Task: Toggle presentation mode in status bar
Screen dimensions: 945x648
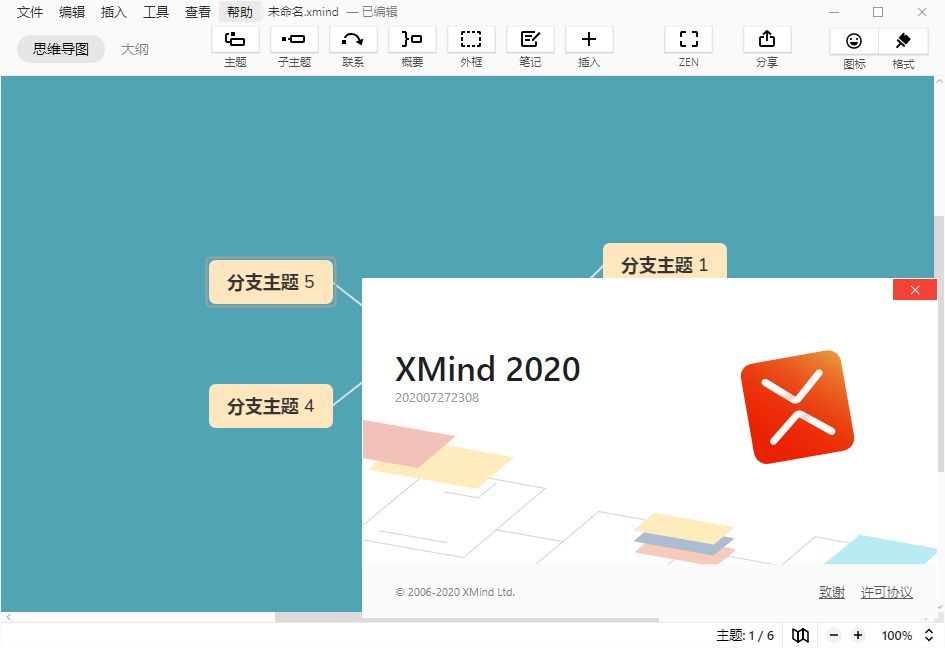Action: pos(800,635)
